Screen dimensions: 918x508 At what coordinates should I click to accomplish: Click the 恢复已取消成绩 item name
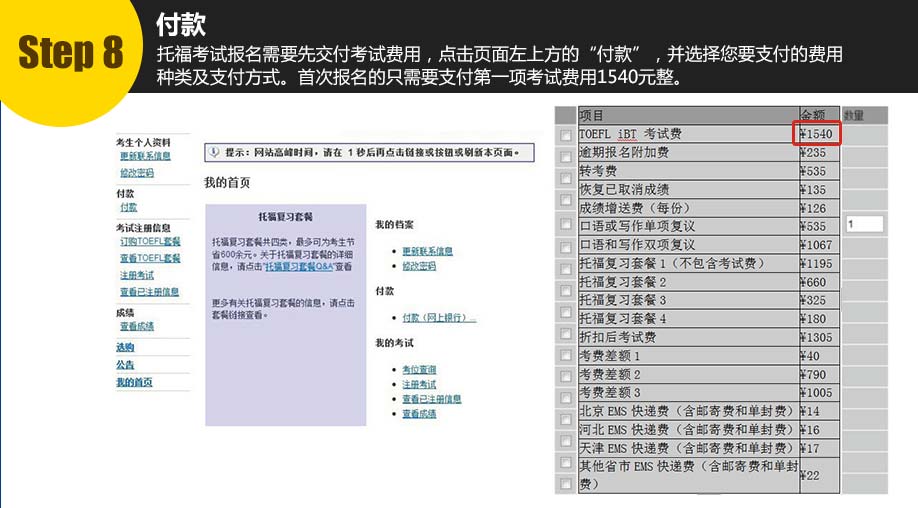point(624,190)
